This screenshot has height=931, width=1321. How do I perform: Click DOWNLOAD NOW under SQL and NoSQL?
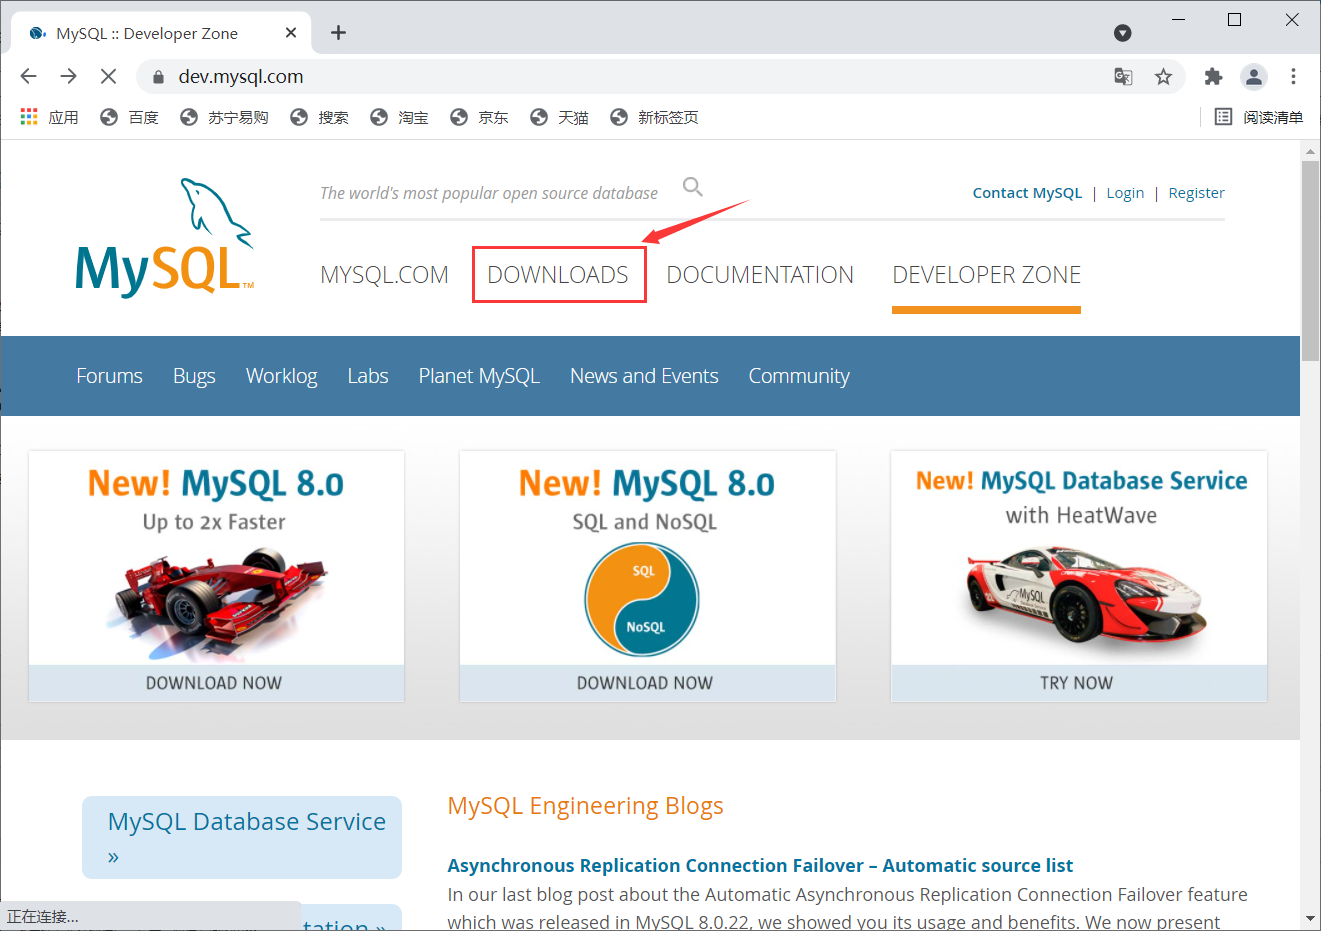point(645,683)
